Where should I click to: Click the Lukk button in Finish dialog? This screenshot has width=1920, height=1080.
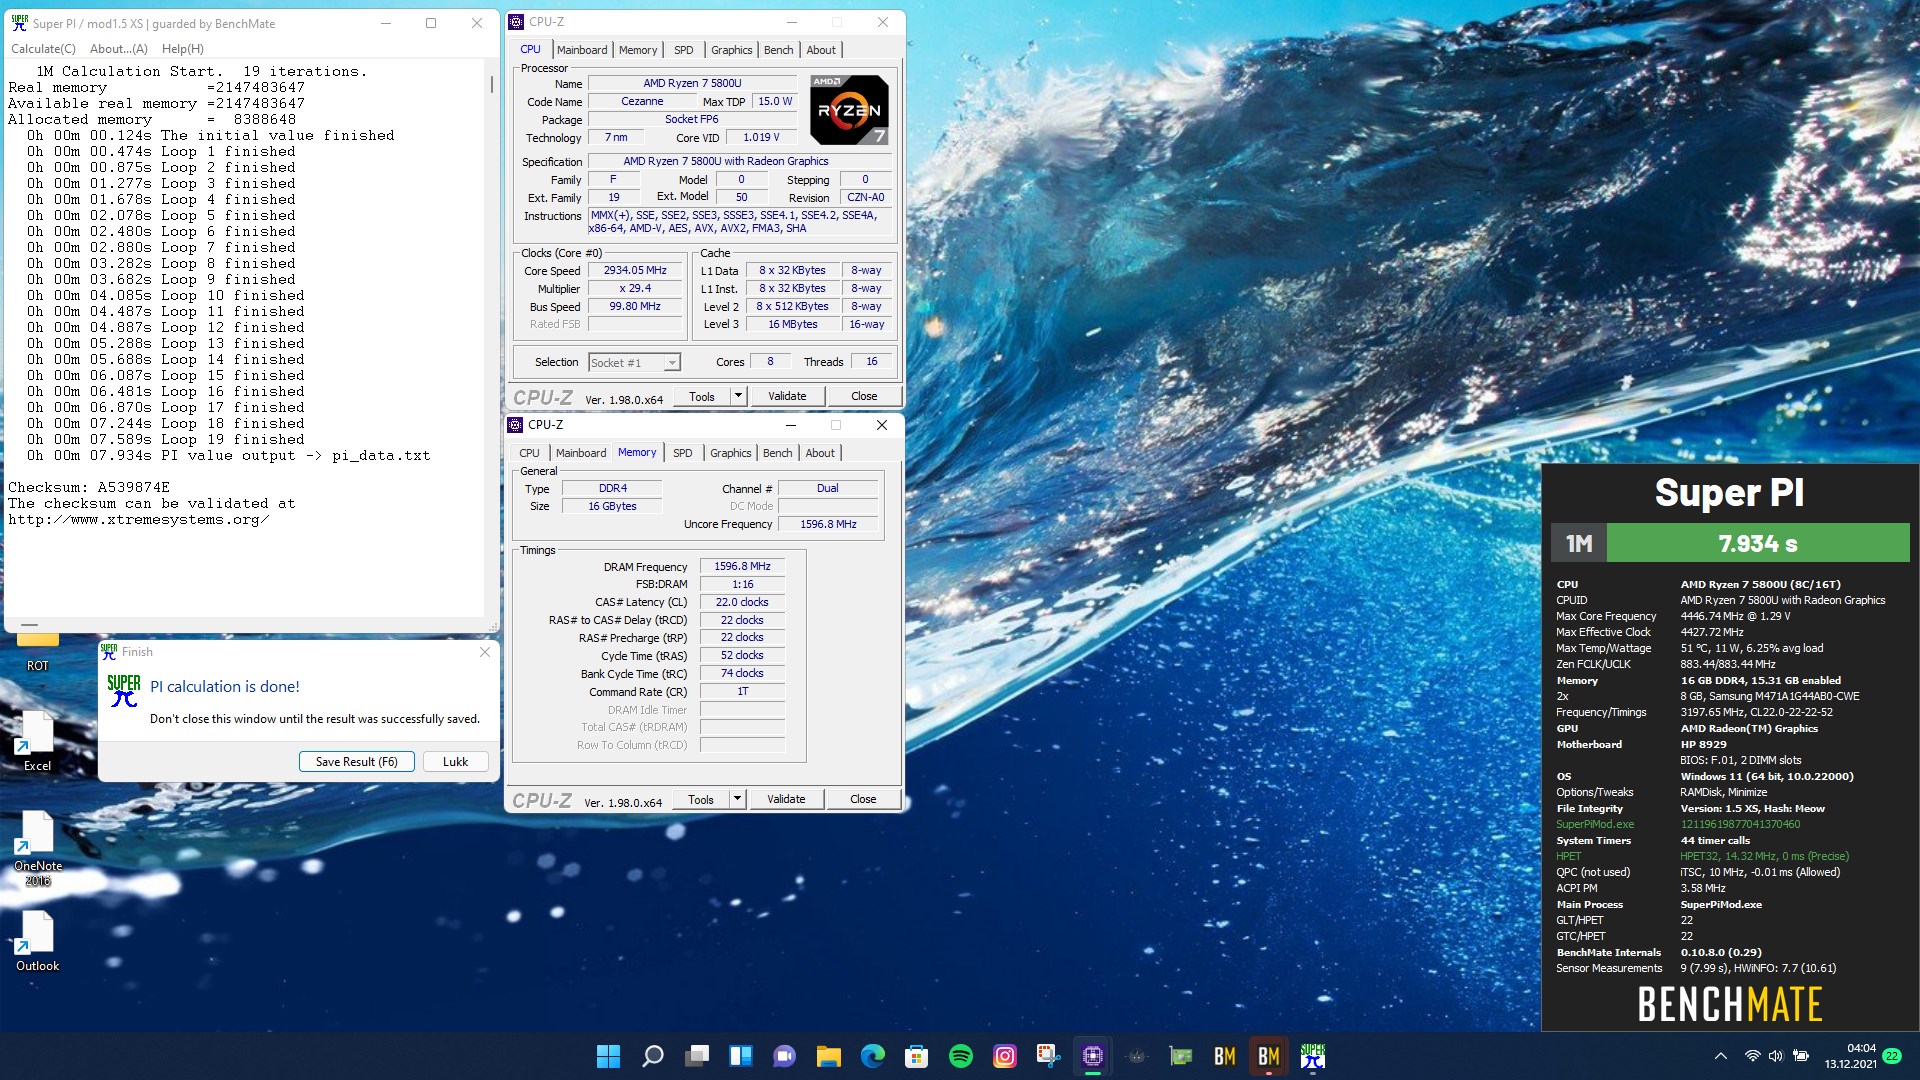455,762
